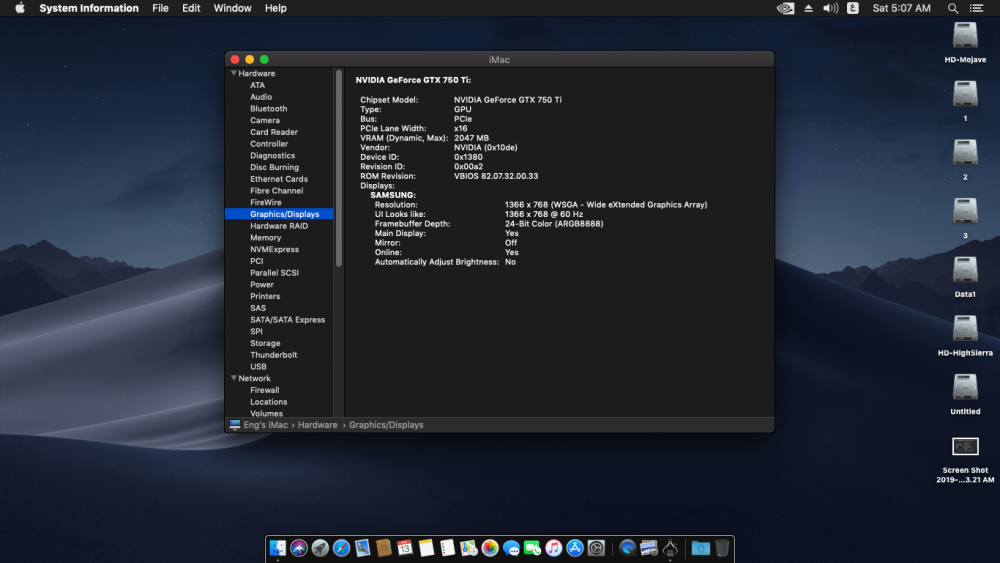Open Preview icon in the Dock
Image resolution: width=1000 pixels, height=563 pixels.
(649, 548)
